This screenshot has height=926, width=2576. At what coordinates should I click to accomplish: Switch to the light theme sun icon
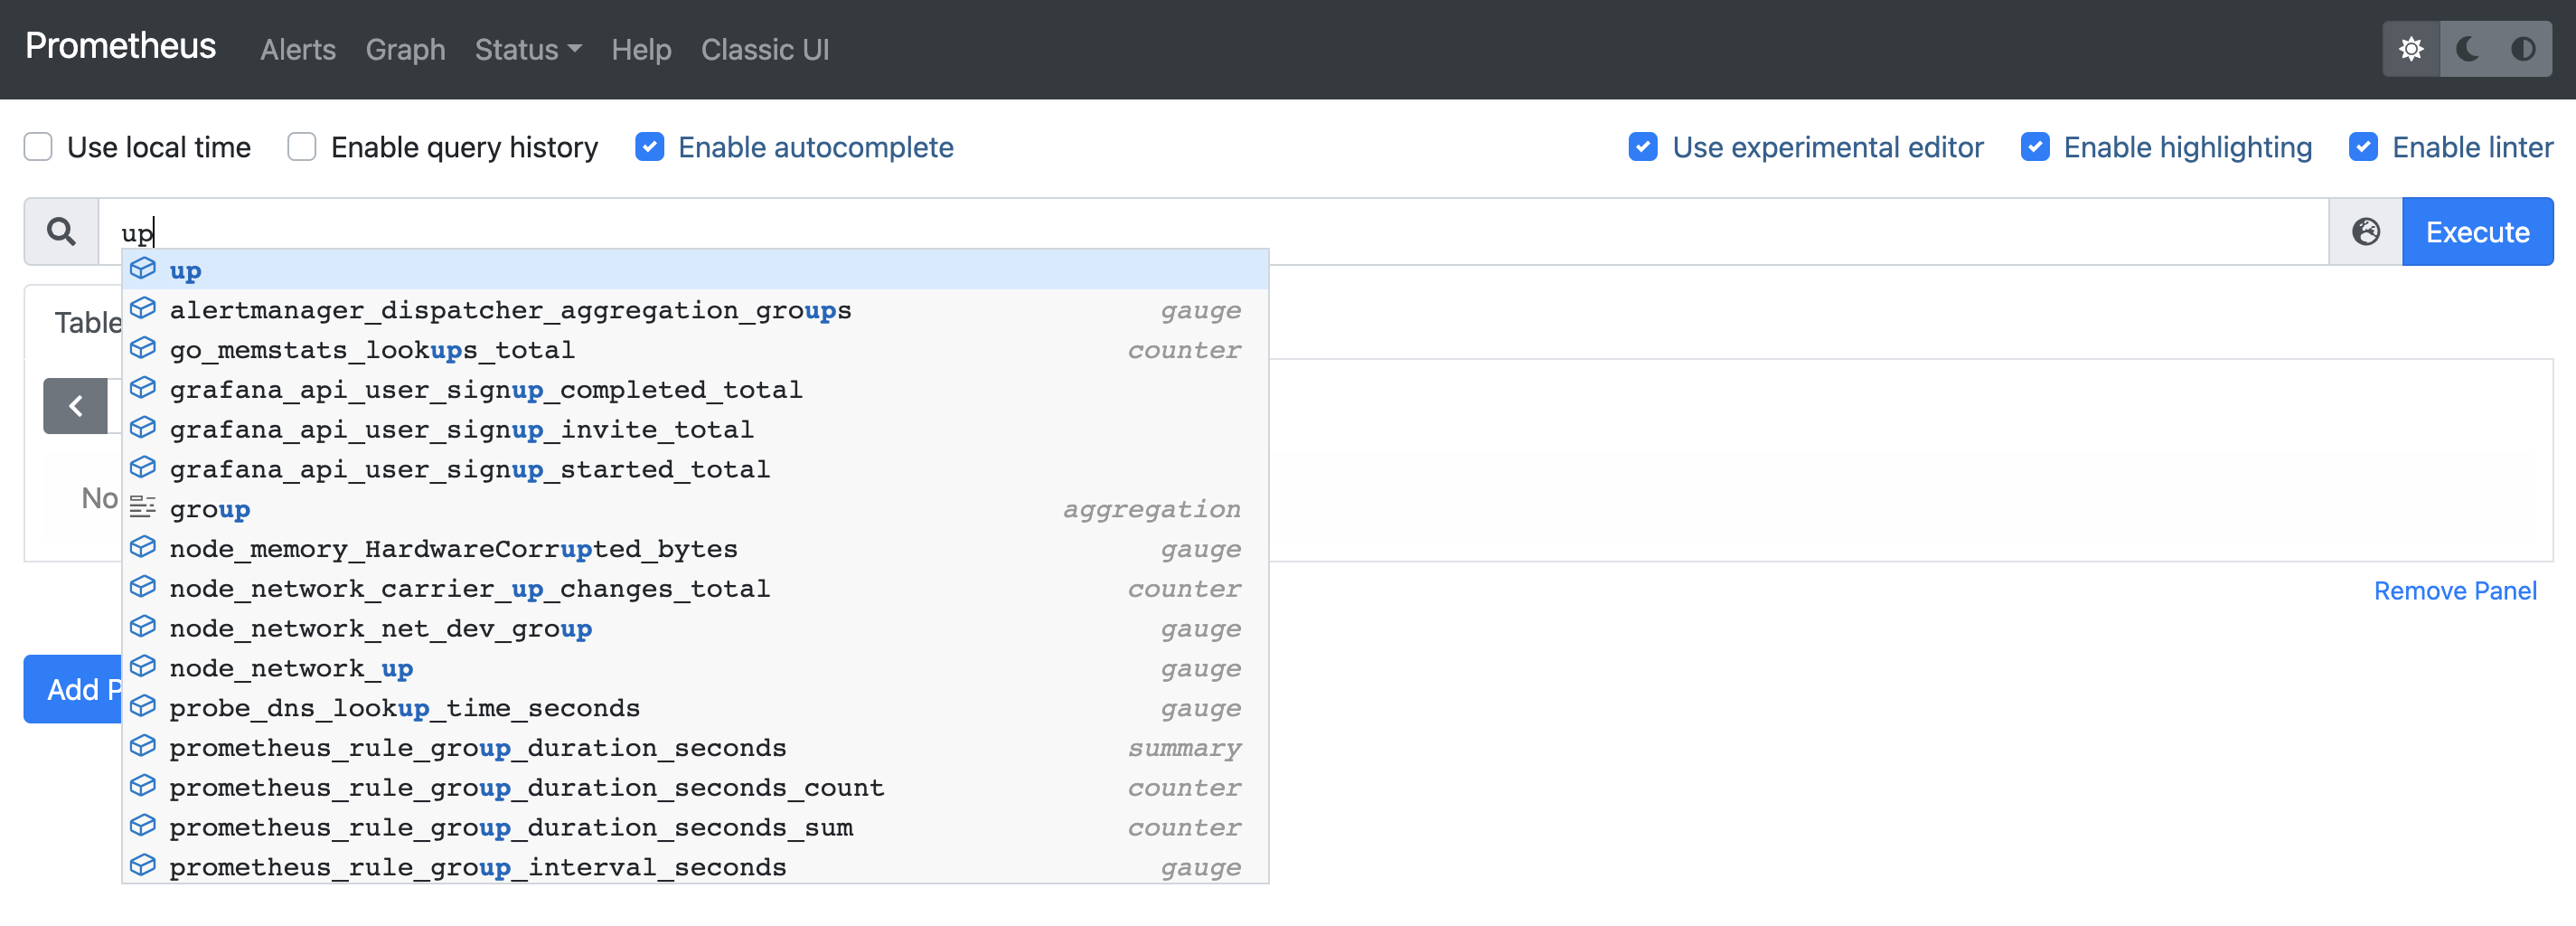pos(2411,49)
